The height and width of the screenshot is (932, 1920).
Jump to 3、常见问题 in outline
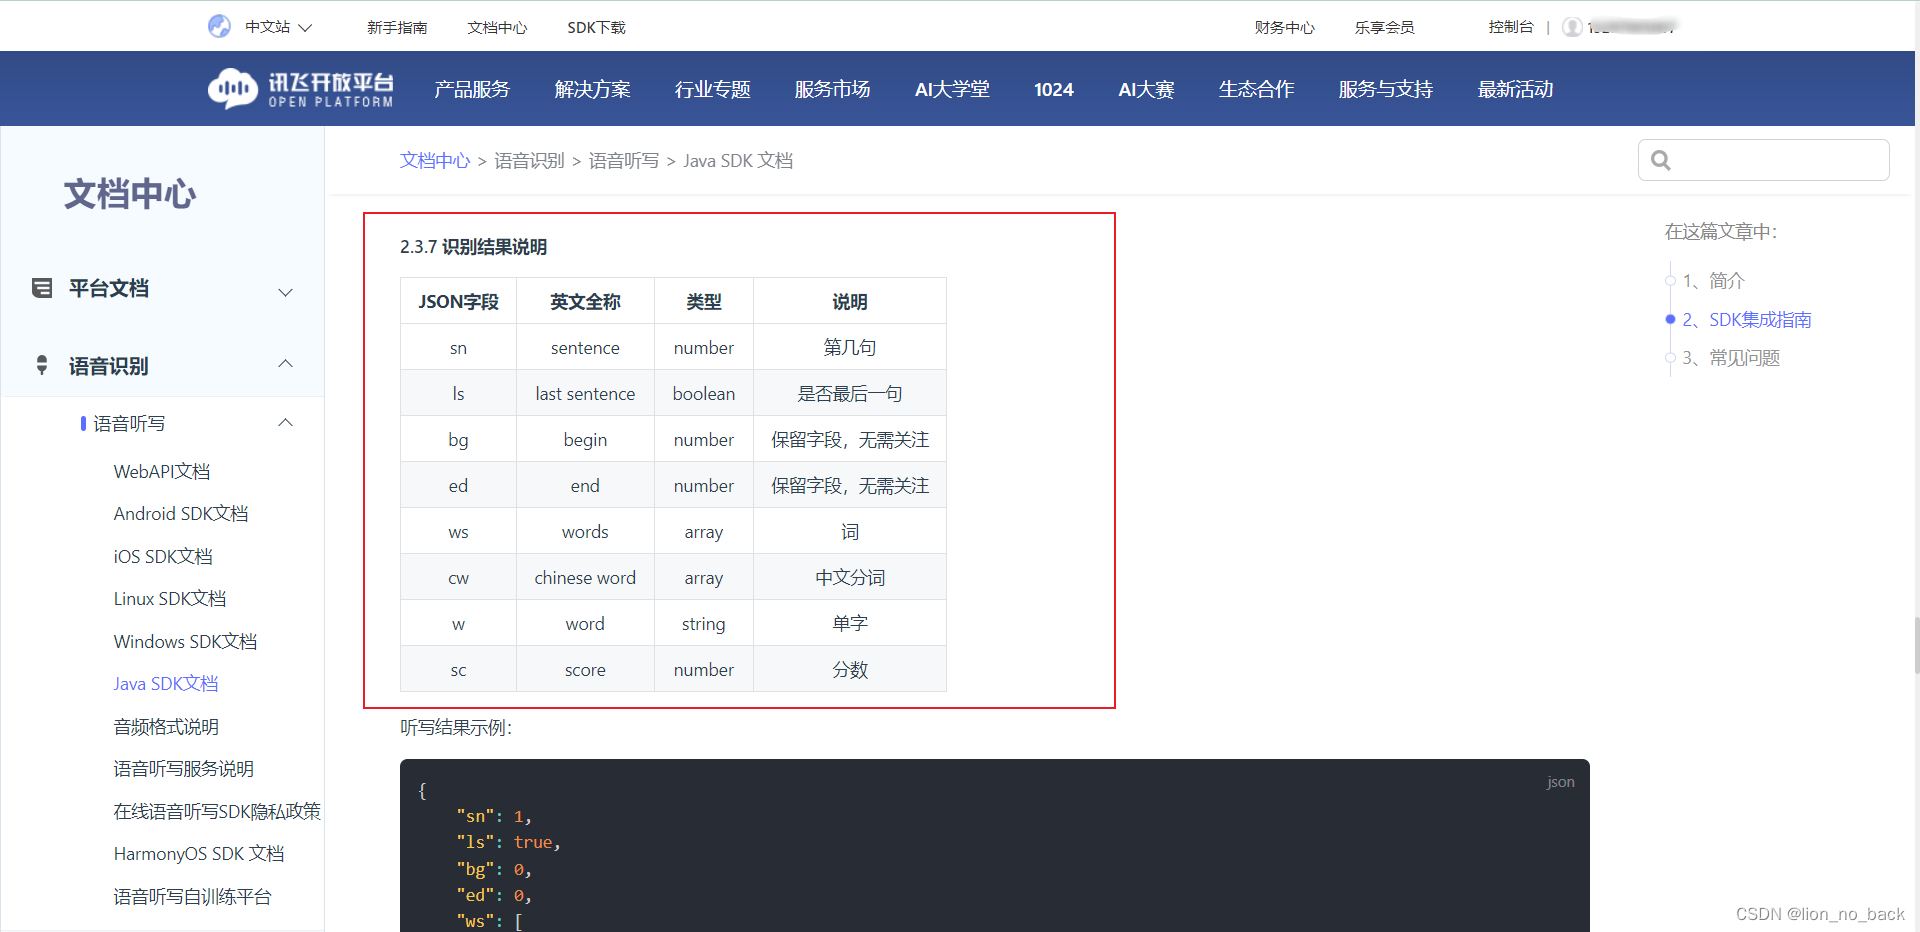point(1731,357)
